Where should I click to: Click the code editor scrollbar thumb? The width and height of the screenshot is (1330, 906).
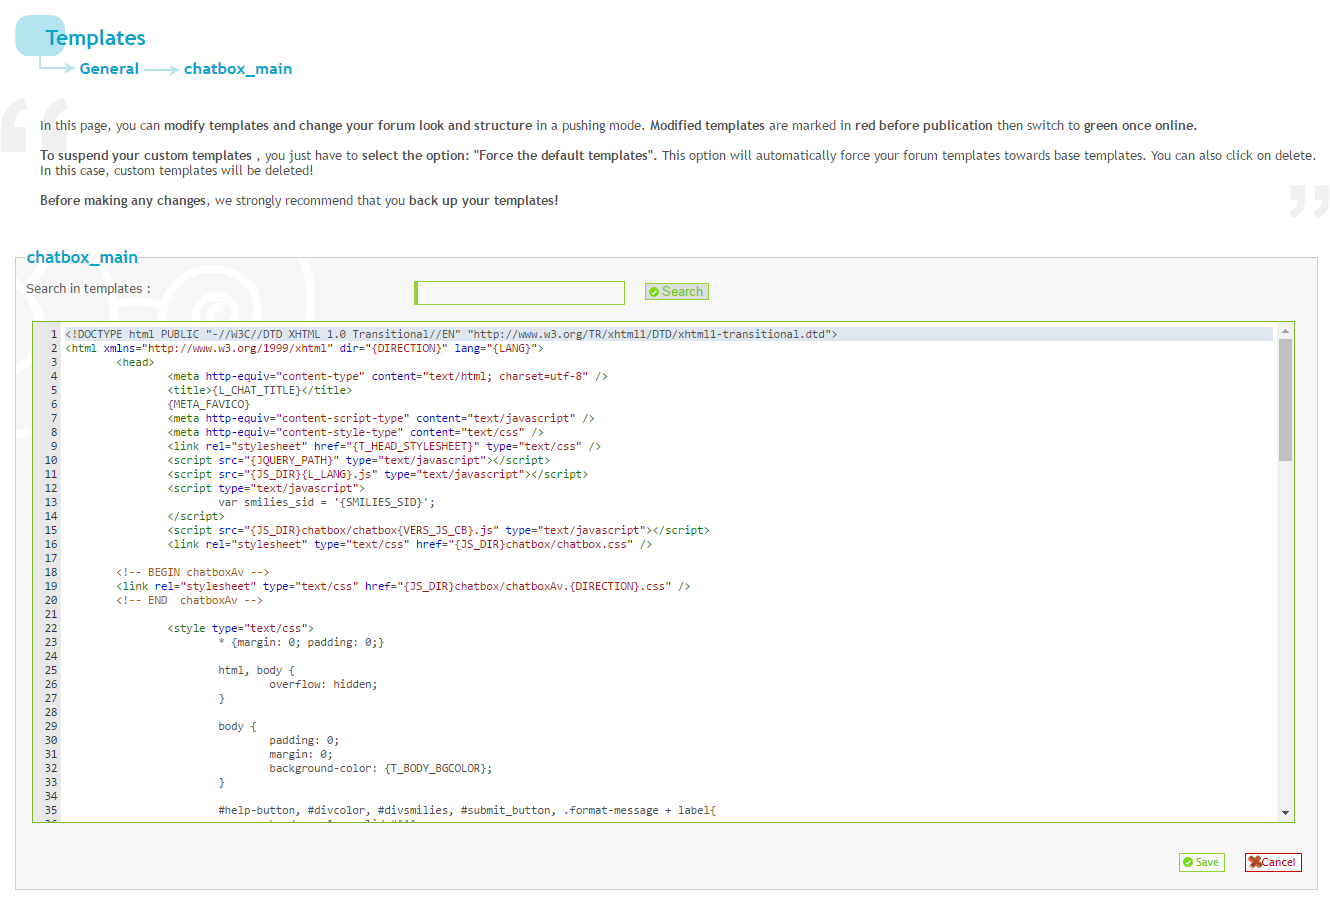tap(1285, 400)
